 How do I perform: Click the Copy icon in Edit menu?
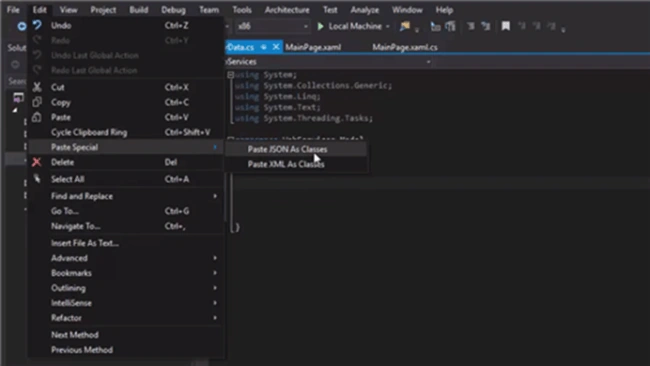coord(37,102)
